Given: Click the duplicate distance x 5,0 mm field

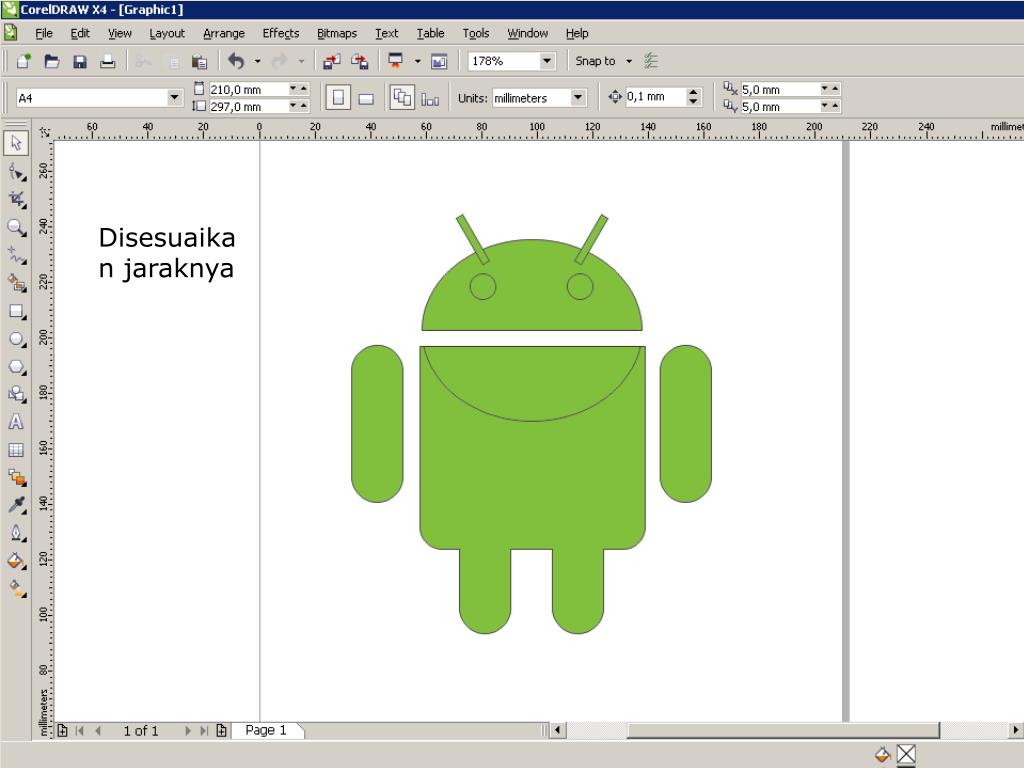Looking at the screenshot, I should click(x=780, y=89).
